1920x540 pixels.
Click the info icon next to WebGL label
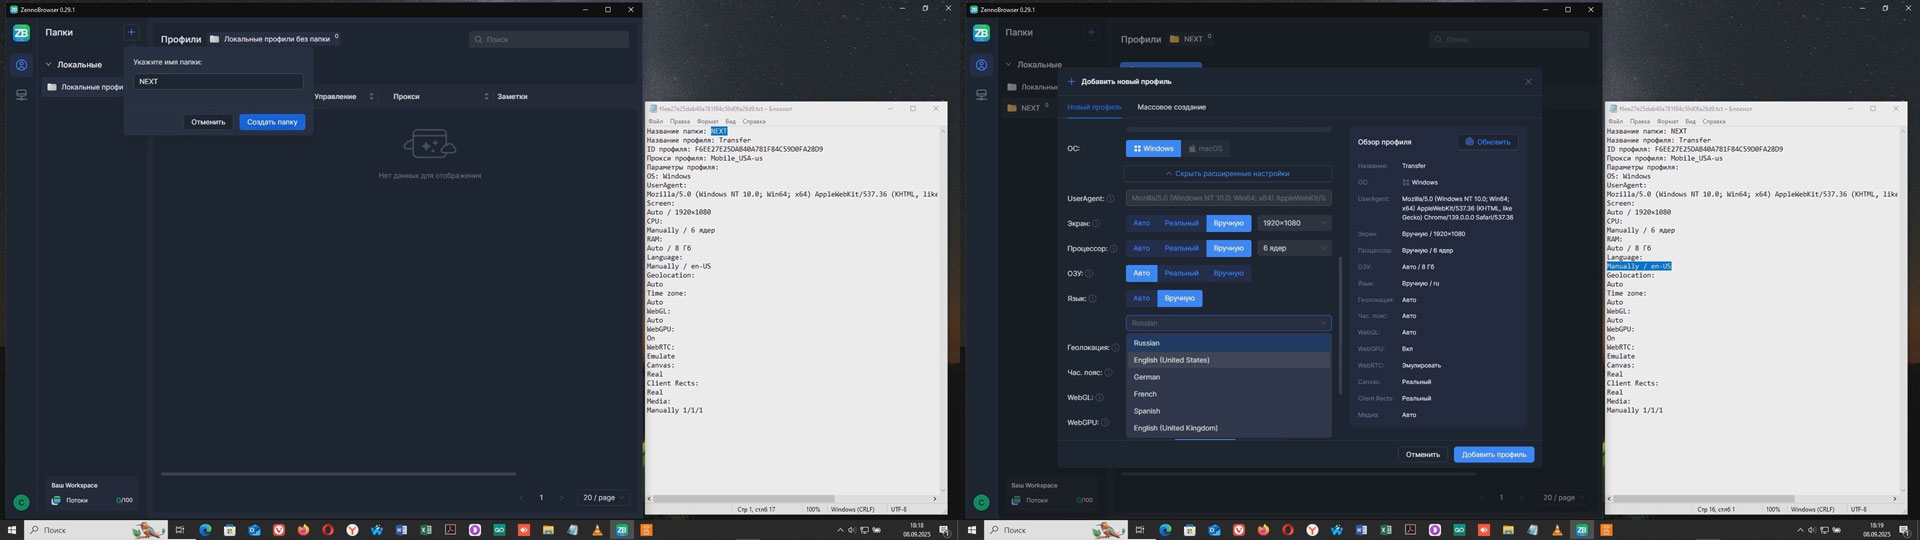(x=1099, y=398)
